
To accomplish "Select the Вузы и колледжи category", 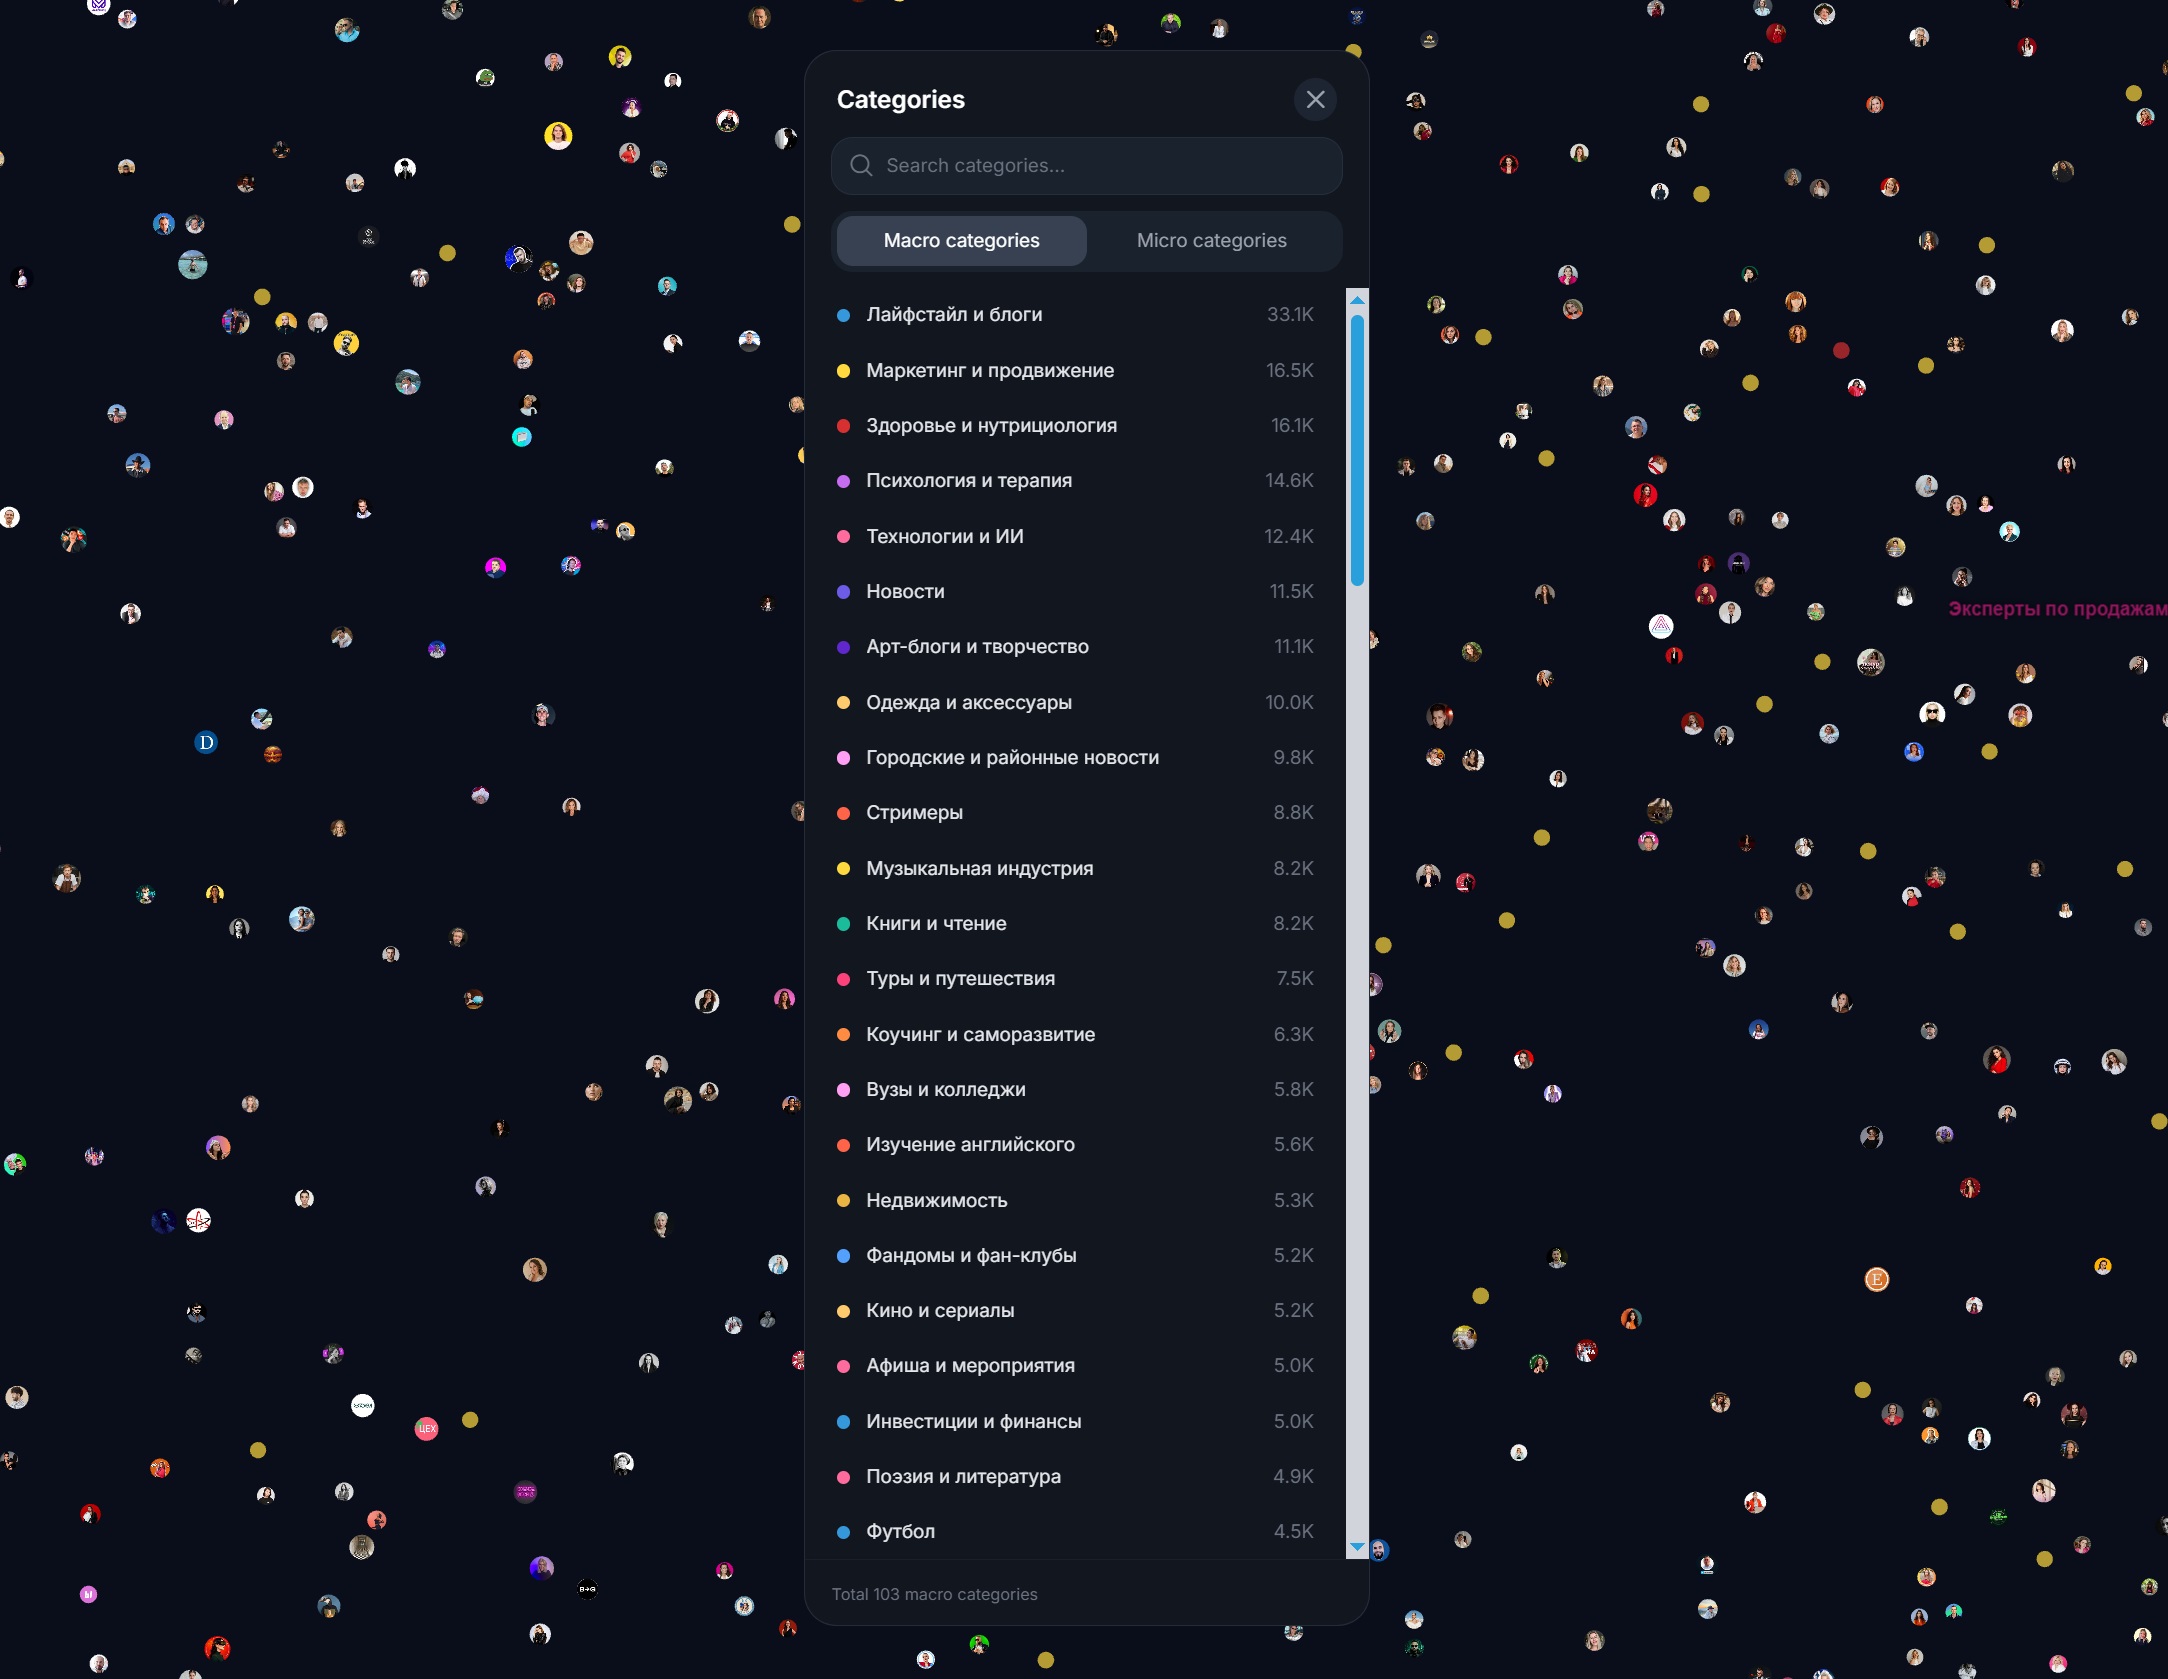I will point(1076,1090).
